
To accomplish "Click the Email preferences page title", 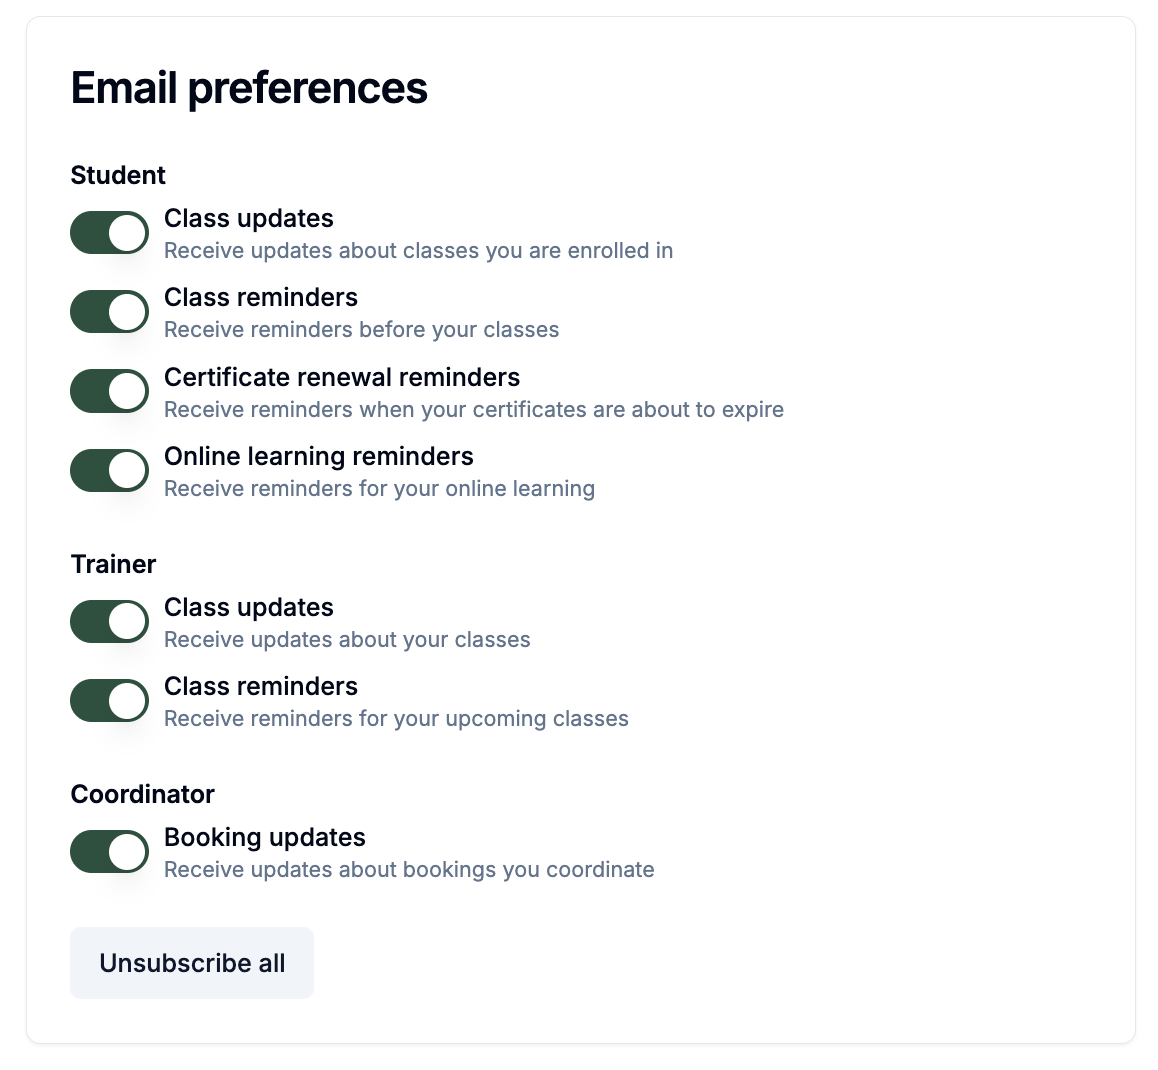I will (249, 89).
